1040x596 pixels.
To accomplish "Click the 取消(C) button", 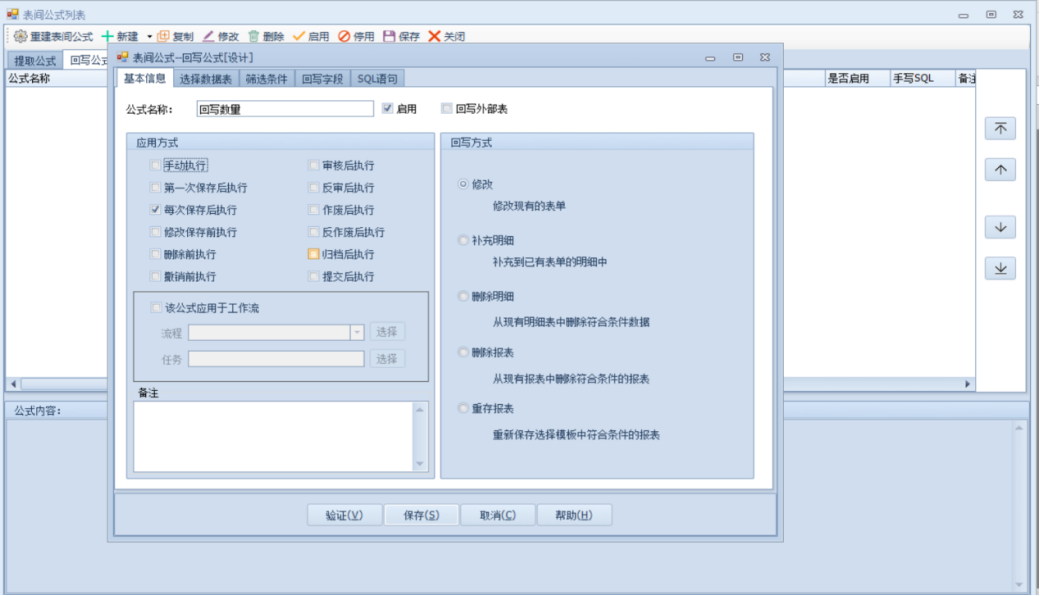I will tap(497, 515).
